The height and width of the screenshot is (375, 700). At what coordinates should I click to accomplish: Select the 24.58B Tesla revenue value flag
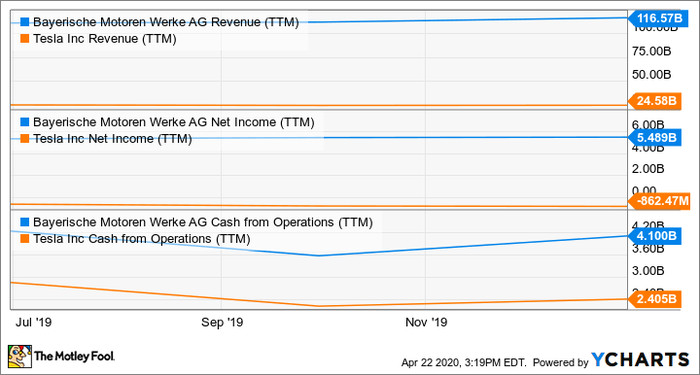tap(654, 101)
